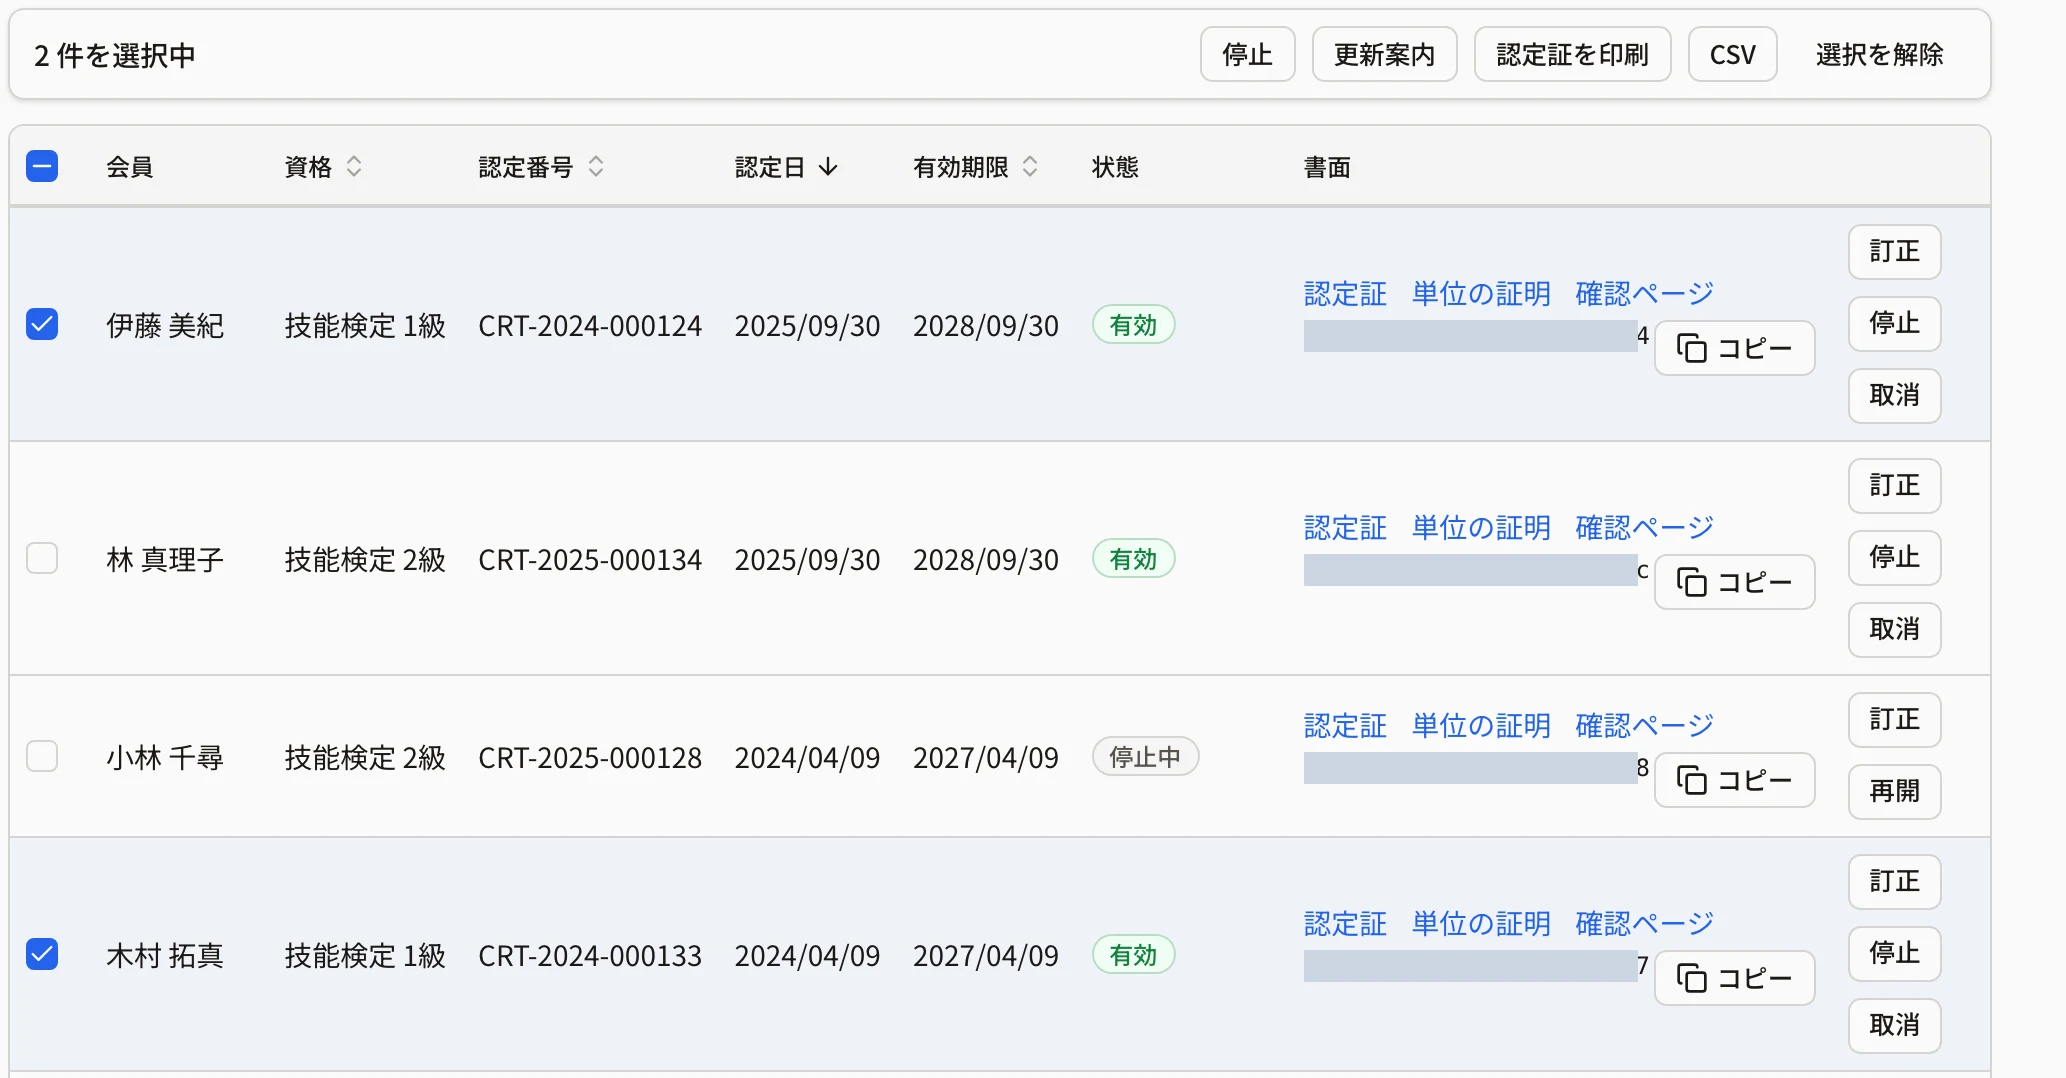Copy verification URL for 小林 千尋

coord(1734,780)
